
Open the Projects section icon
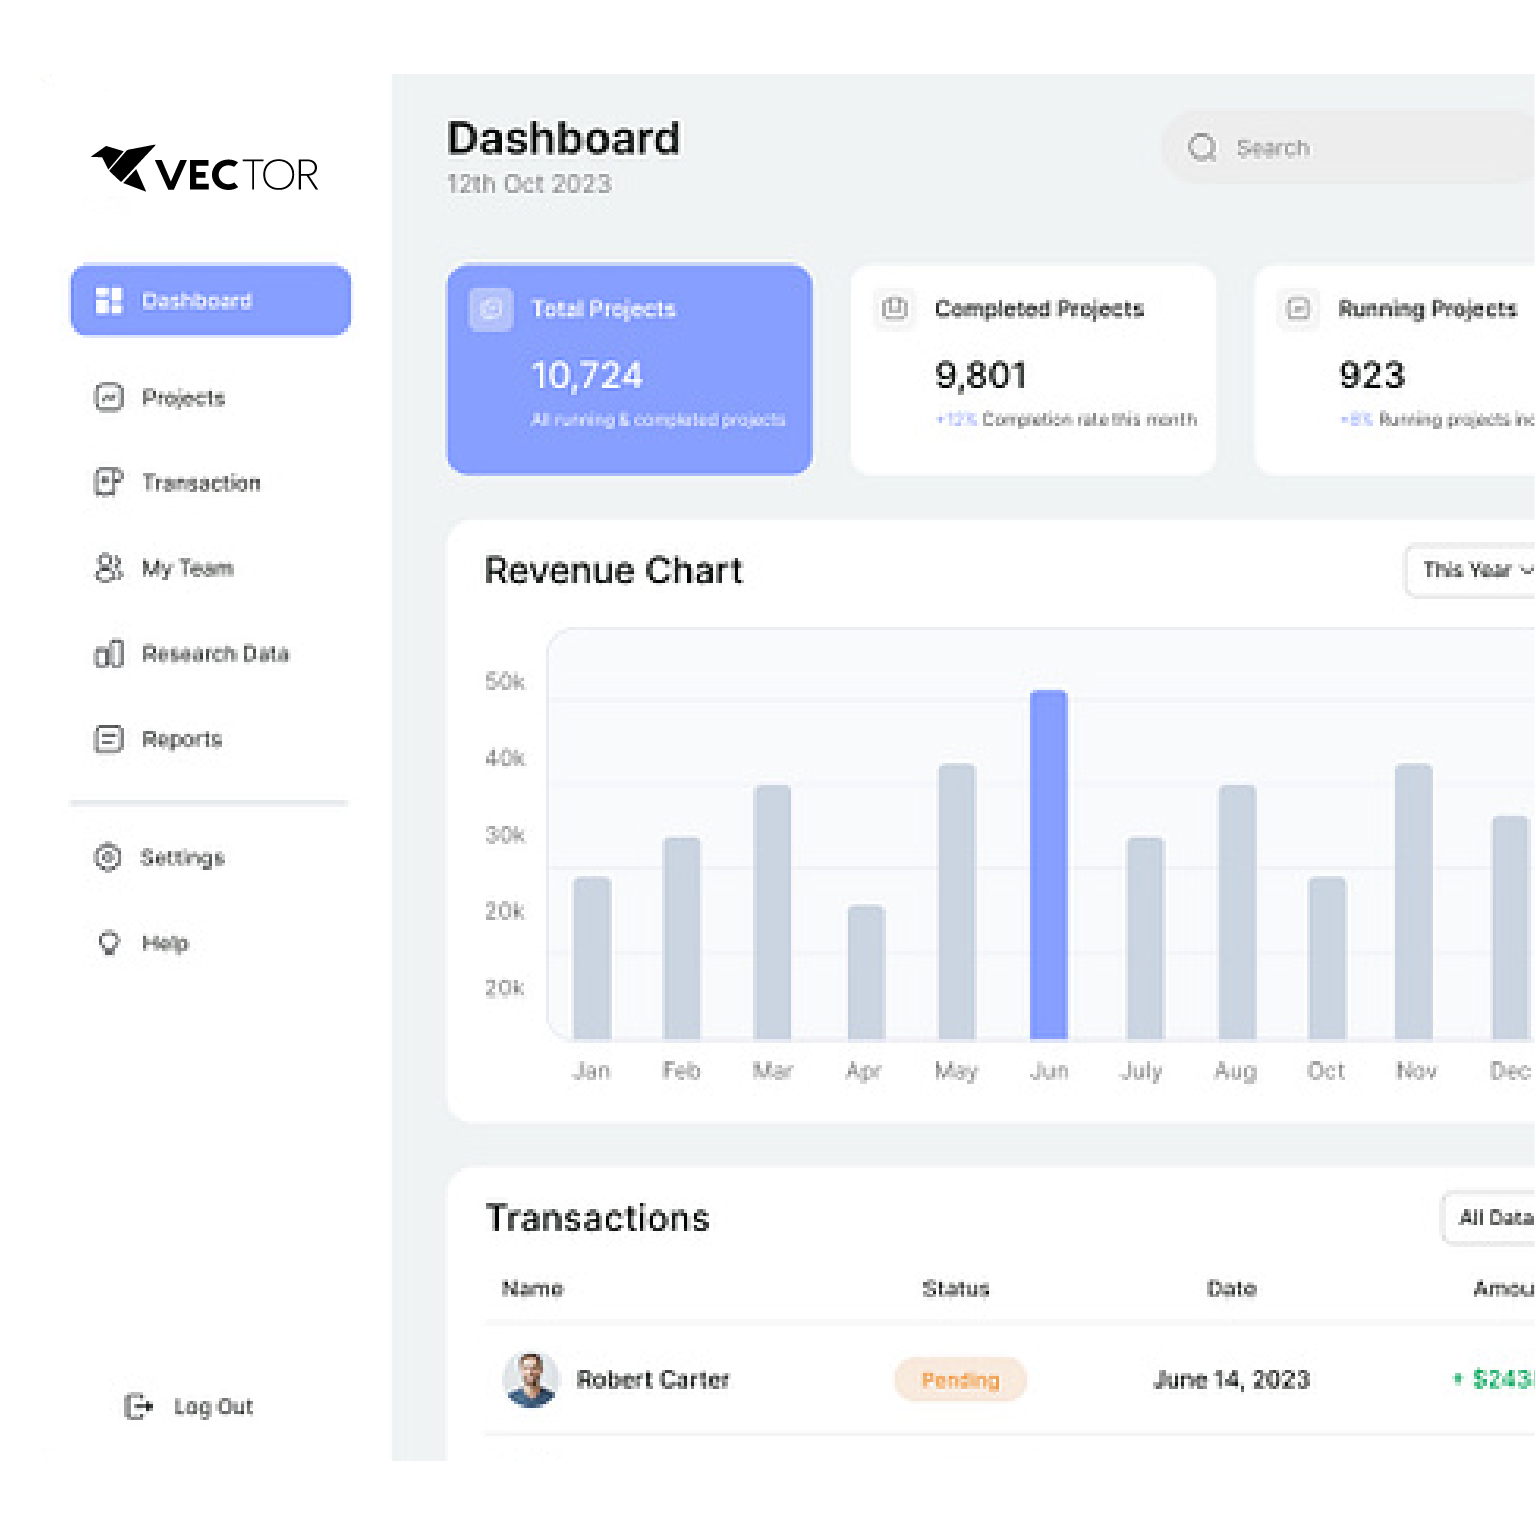[x=110, y=397]
